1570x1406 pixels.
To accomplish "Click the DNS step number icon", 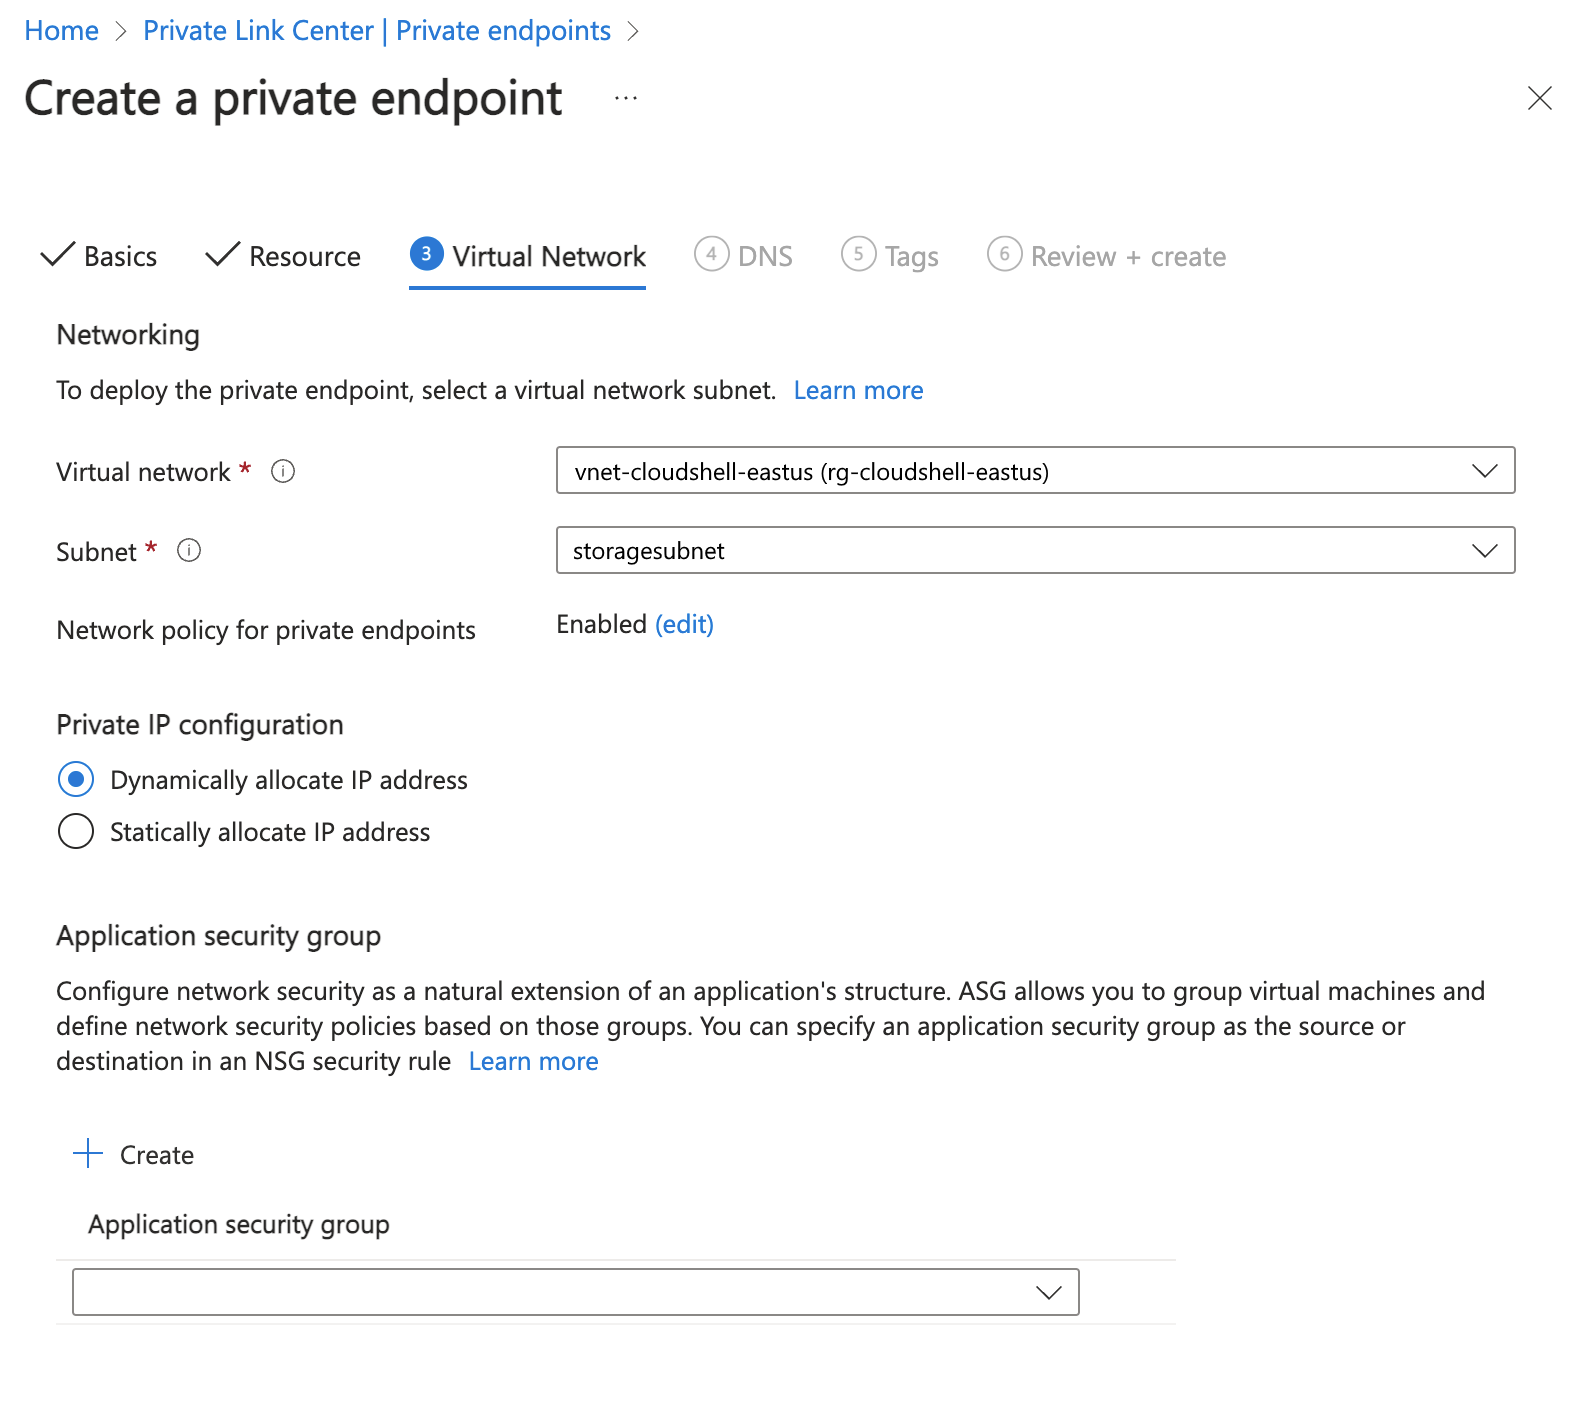I will click(711, 254).
